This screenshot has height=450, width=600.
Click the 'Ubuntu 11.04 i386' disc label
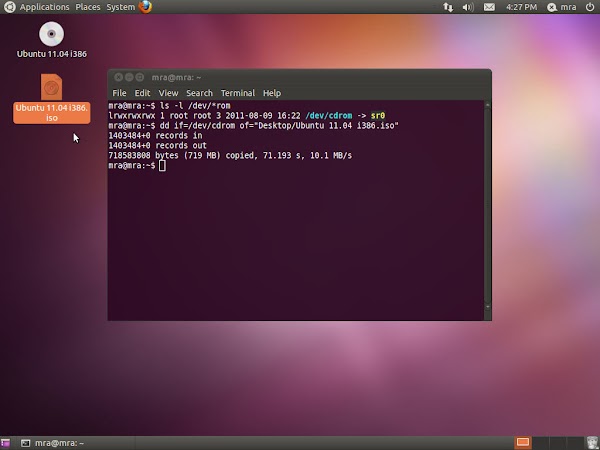(x=52, y=54)
